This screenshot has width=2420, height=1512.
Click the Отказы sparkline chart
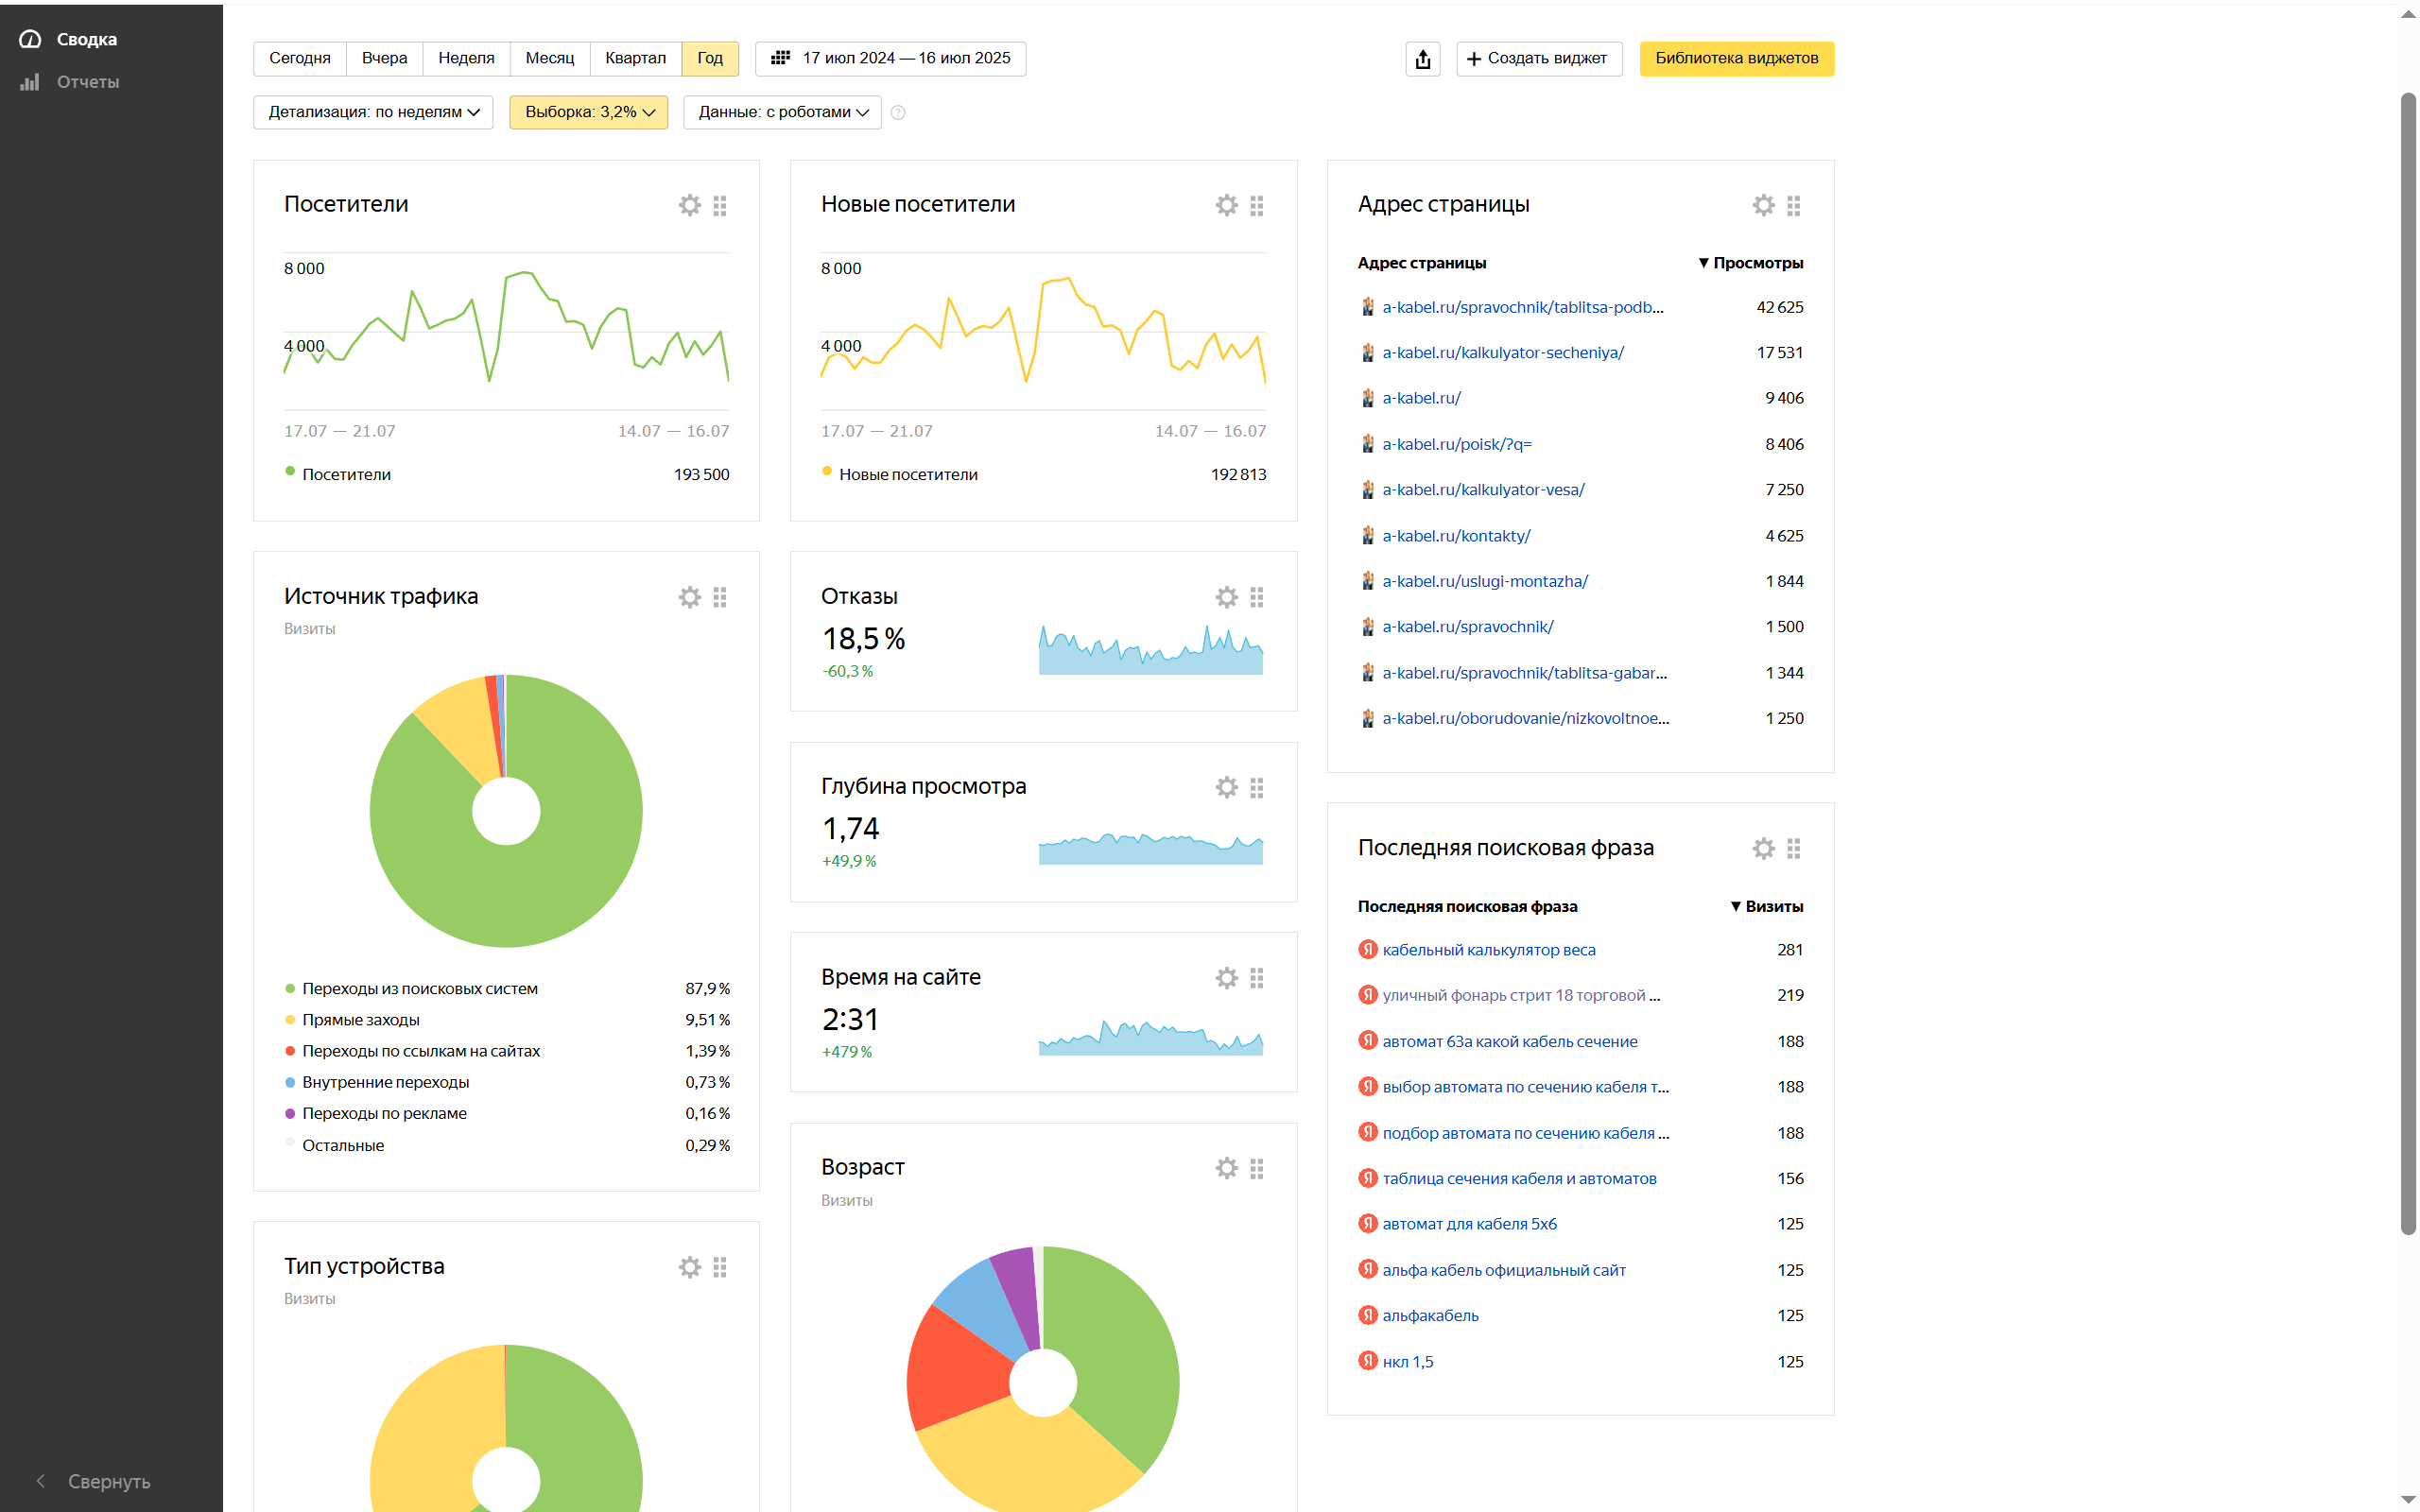coord(1151,650)
